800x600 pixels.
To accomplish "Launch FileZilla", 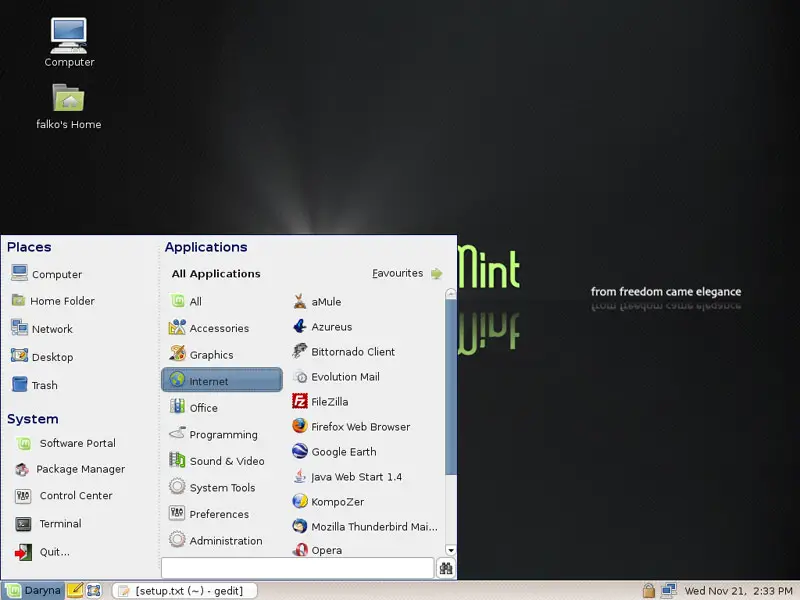I will click(x=320, y=402).
